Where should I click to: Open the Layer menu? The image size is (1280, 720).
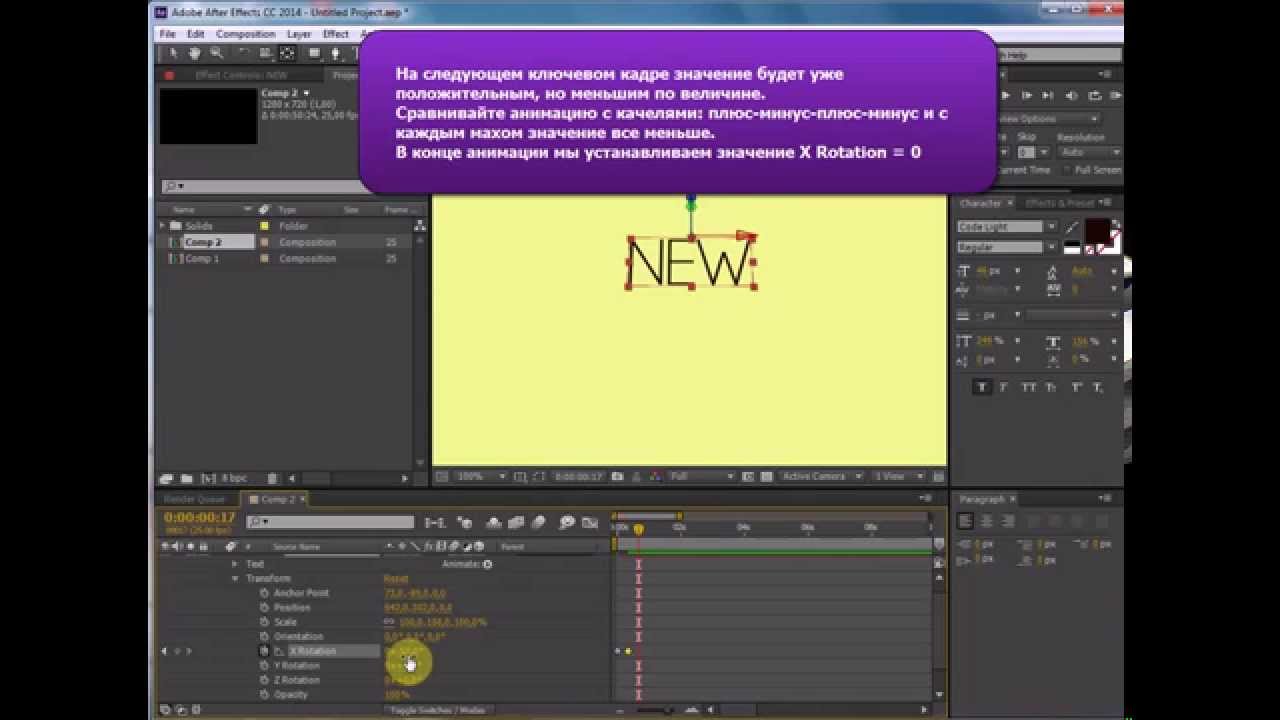coord(298,34)
